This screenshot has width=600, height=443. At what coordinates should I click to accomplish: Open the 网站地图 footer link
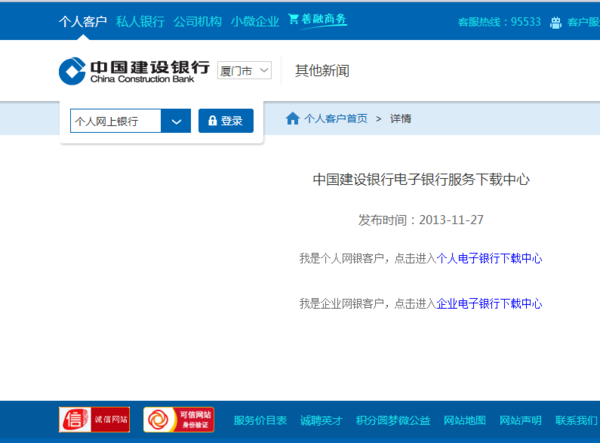point(465,420)
